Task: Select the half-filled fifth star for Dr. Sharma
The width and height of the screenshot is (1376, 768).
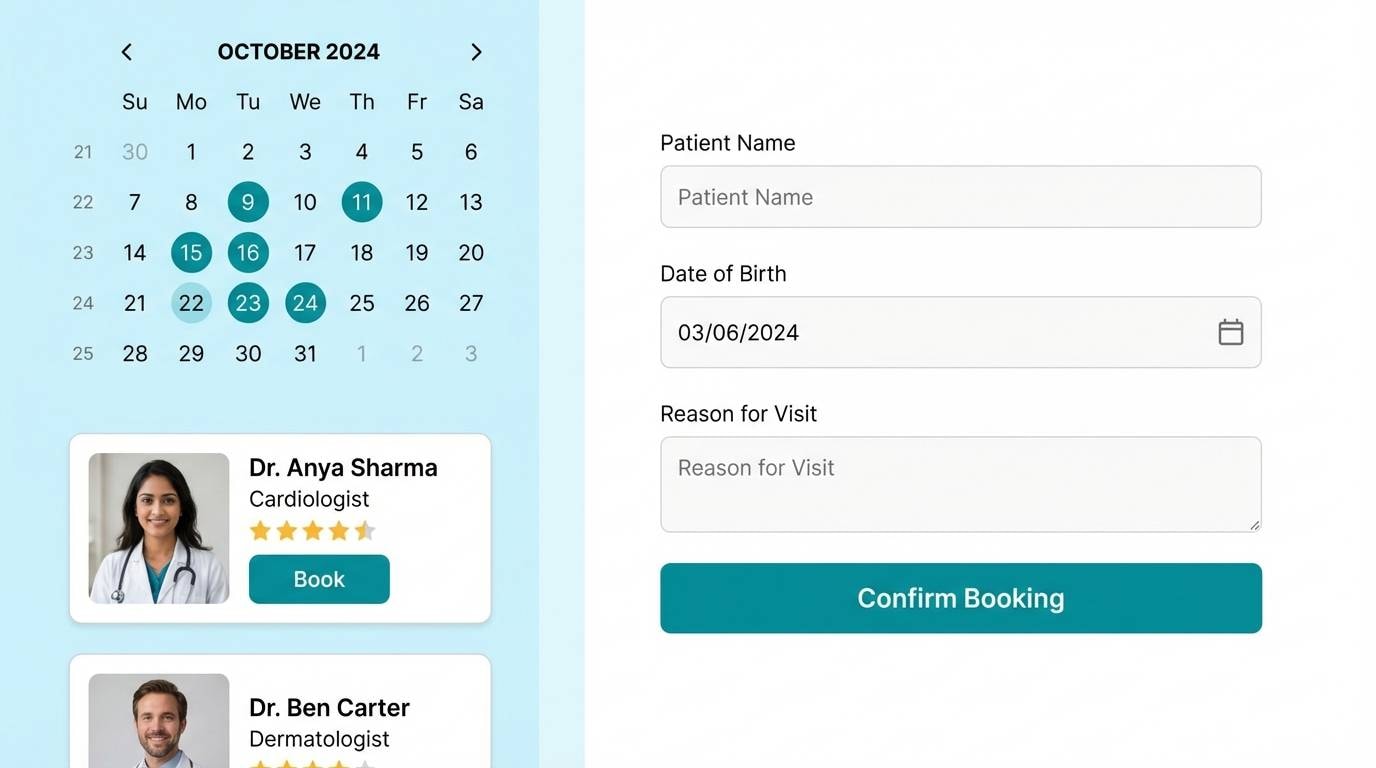Action: (364, 530)
